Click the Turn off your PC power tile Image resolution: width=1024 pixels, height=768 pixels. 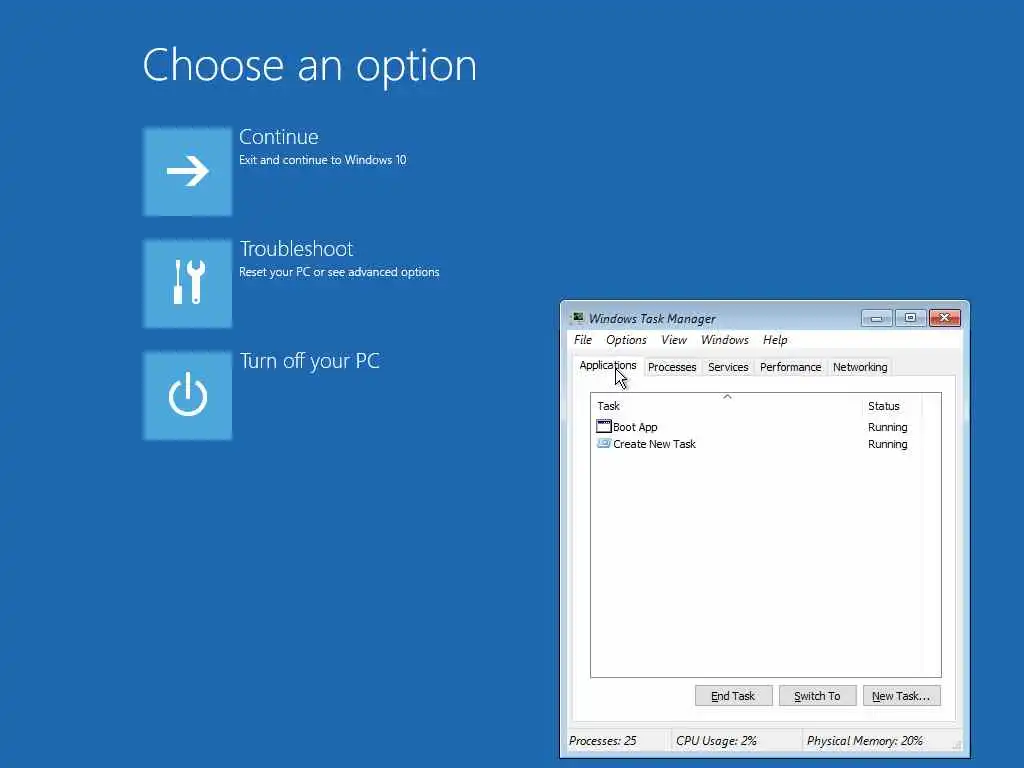point(187,395)
